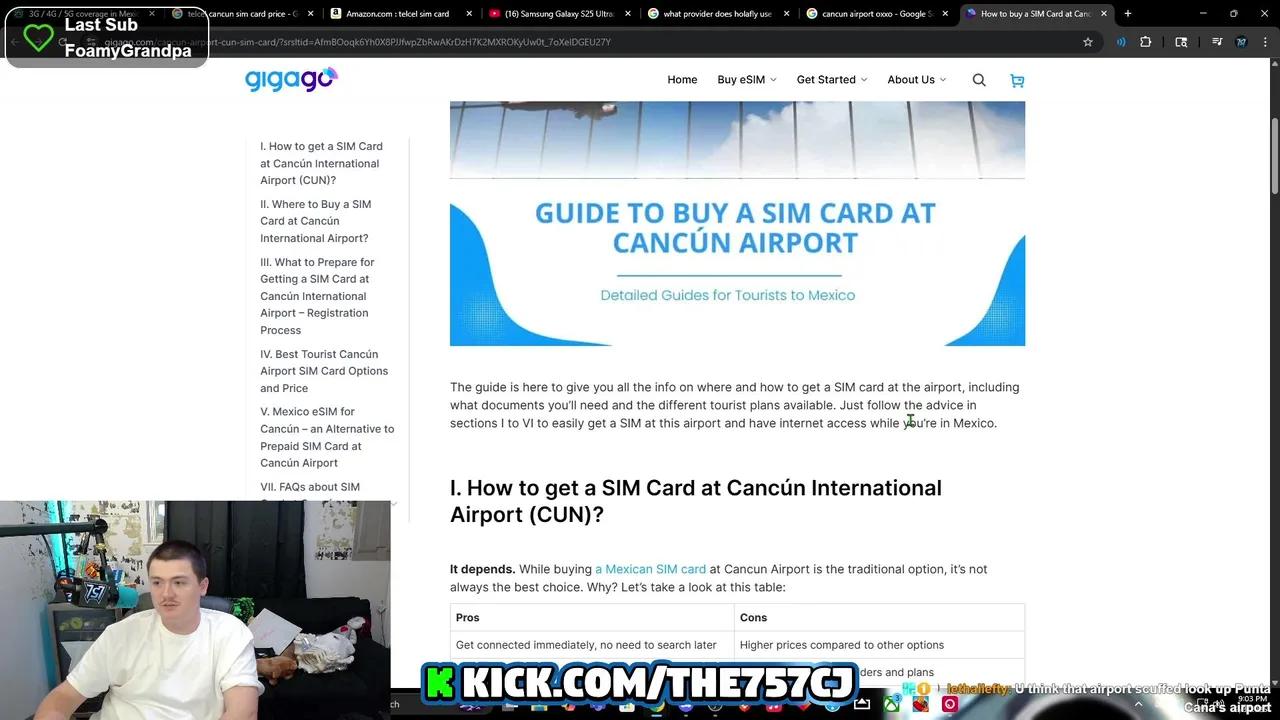This screenshot has width=1280, height=720.
Task: Click the Guide to Buy a SIM Card banner
Action: tap(737, 224)
